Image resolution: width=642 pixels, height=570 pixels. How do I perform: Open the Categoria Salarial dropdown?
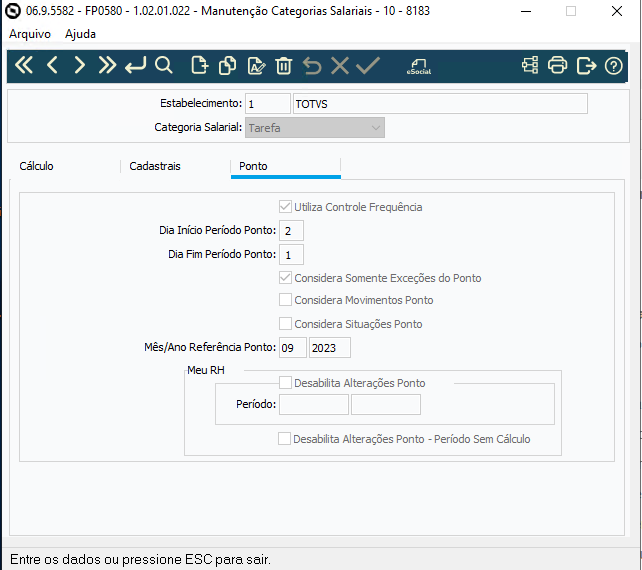tap(315, 128)
